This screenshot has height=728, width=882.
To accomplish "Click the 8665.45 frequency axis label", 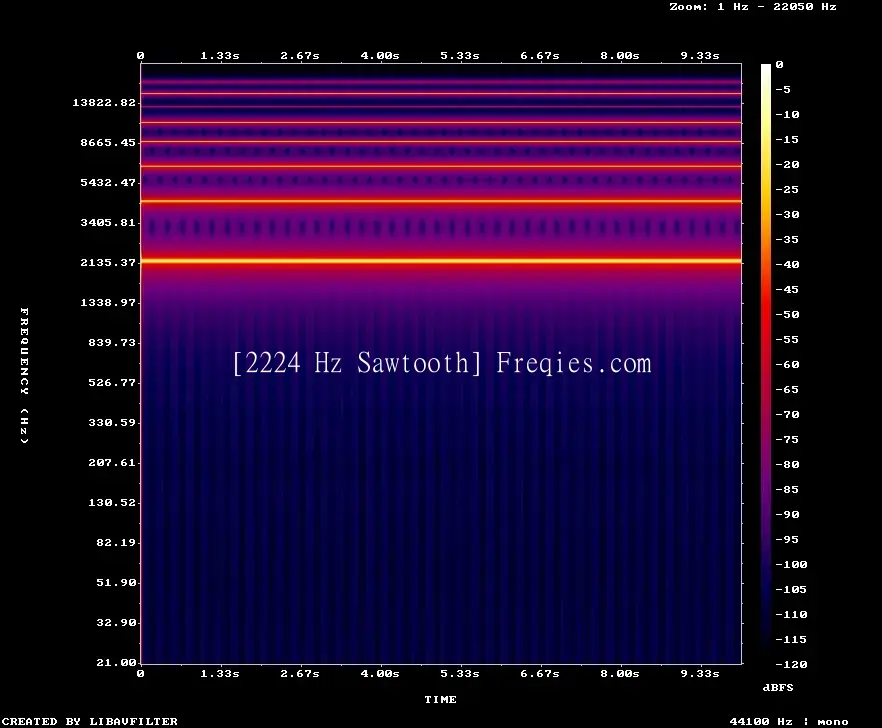I will 108,142.
